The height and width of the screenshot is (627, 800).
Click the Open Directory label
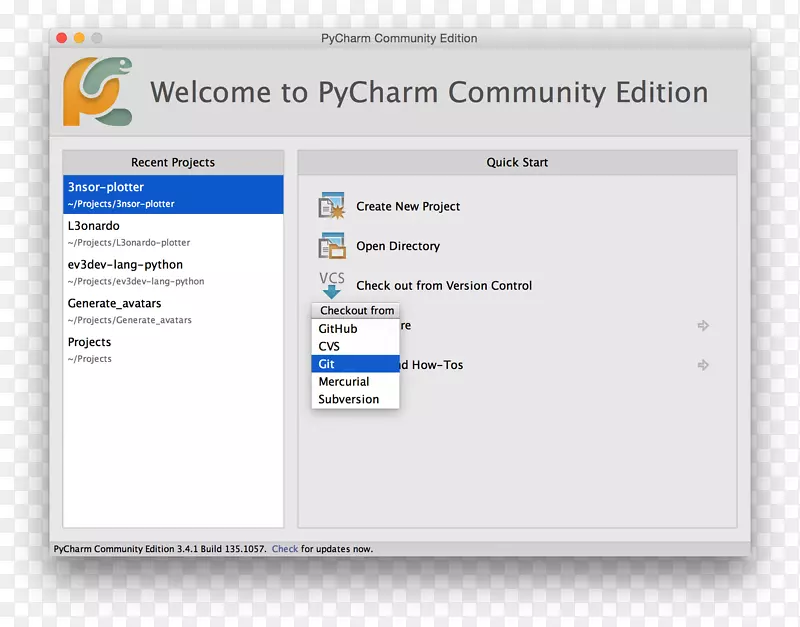pos(398,246)
